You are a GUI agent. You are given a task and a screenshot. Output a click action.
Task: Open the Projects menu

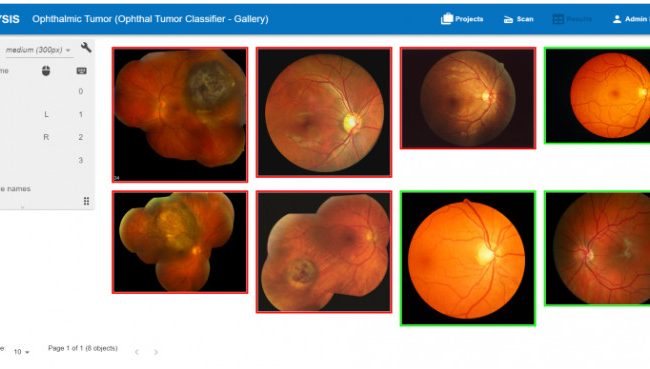point(462,19)
